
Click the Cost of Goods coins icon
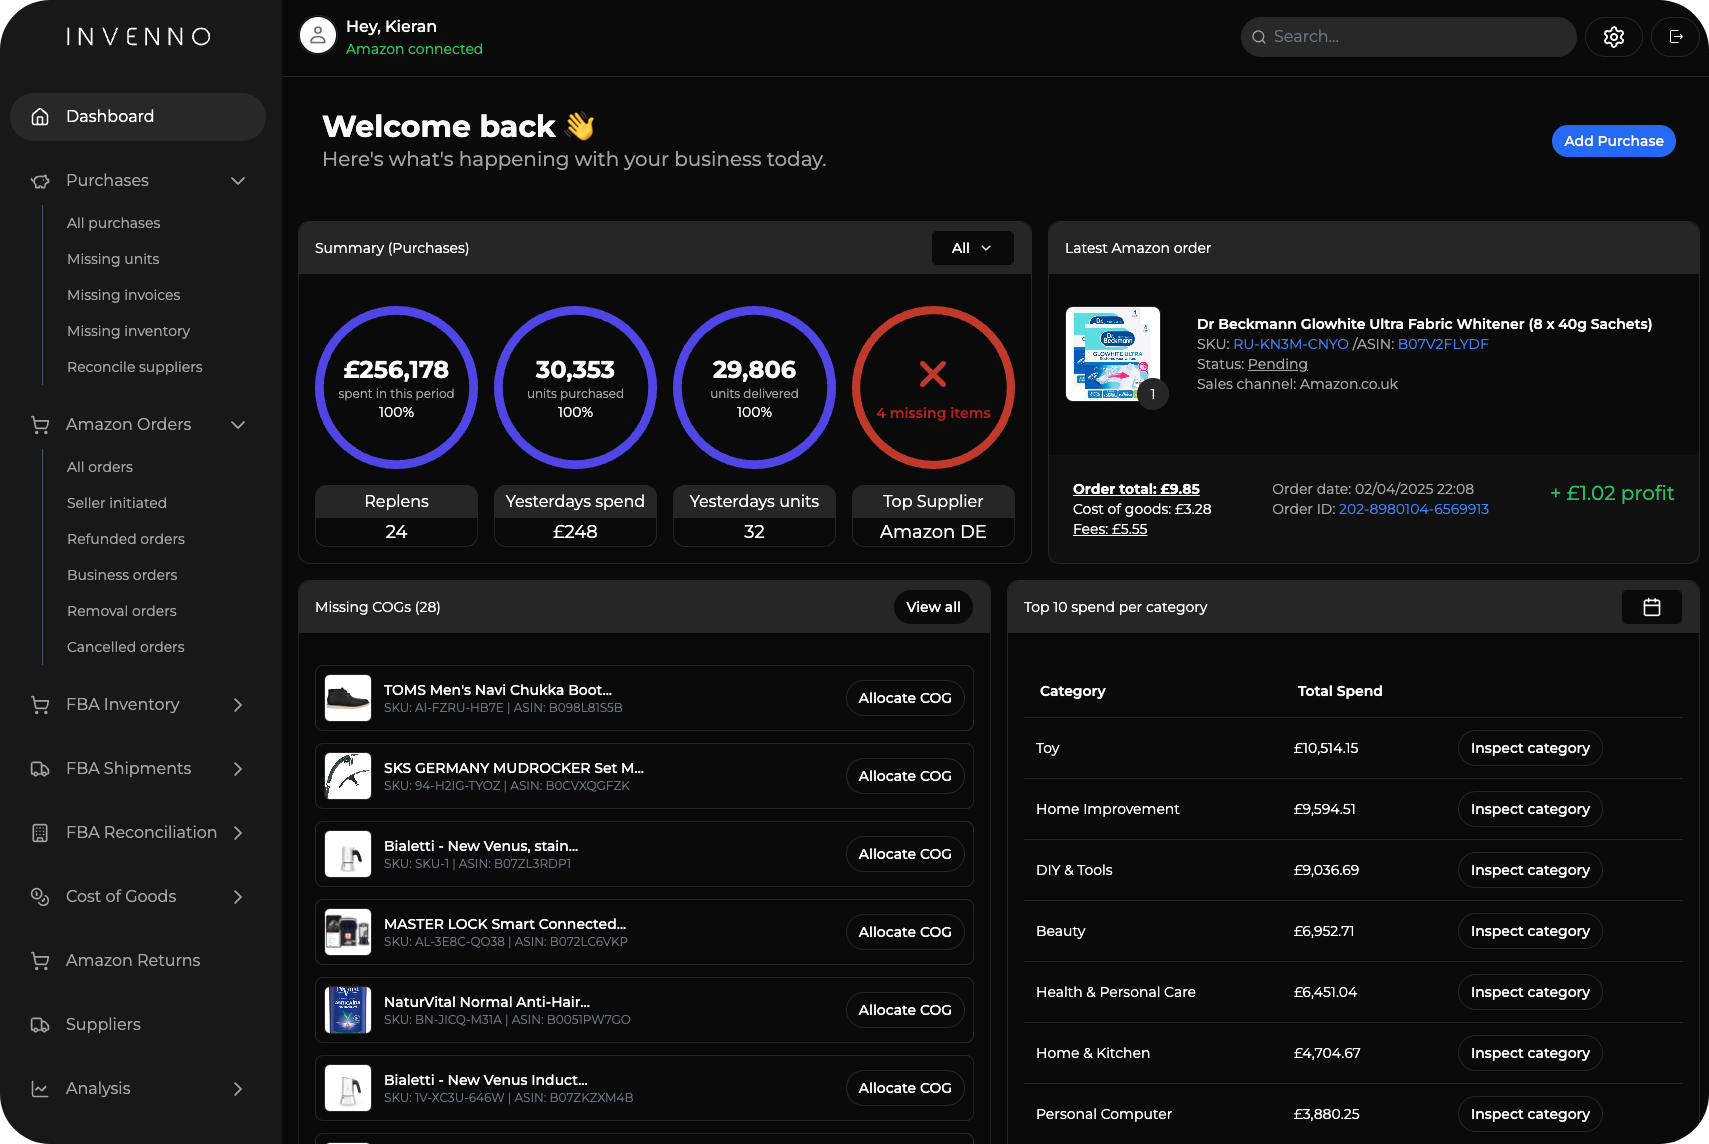point(40,897)
